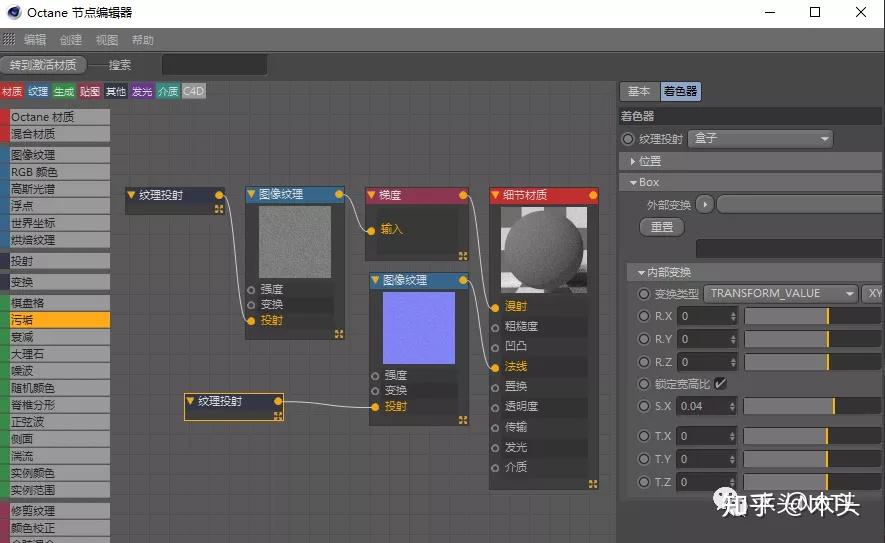885x543 pixels.
Task: Click 粗糙度 input port on 细节材质 node
Action: 495,327
